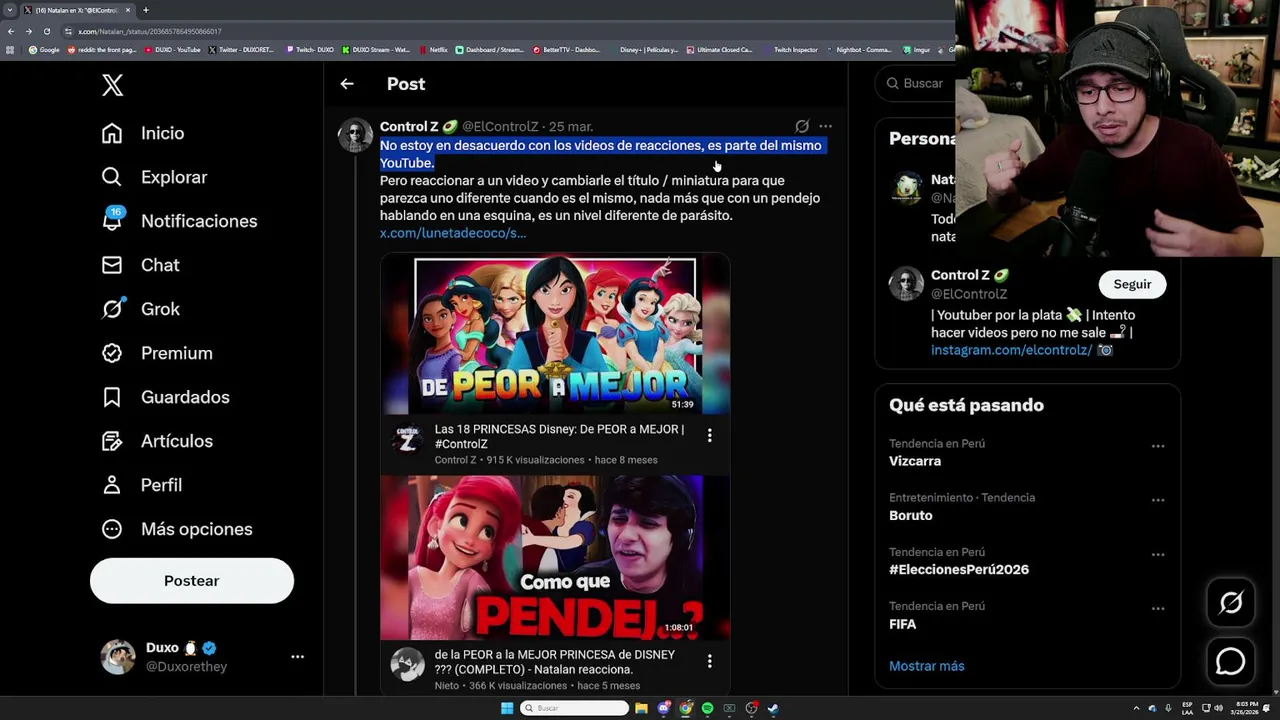The image size is (1280, 720).
Task: Open the floating Grok button
Action: point(1231,603)
